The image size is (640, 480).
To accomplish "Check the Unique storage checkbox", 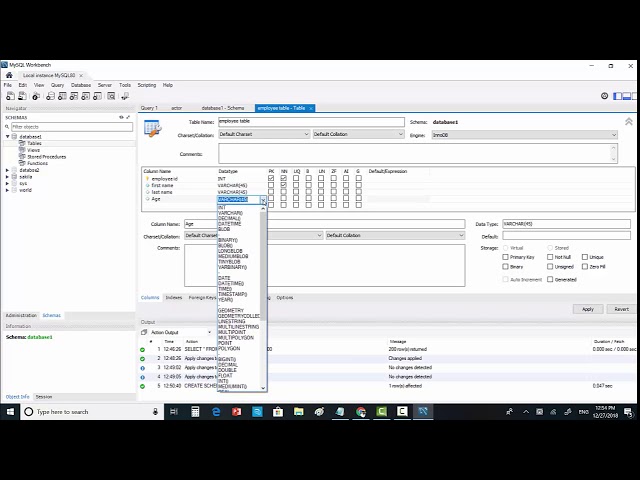I will 584,257.
